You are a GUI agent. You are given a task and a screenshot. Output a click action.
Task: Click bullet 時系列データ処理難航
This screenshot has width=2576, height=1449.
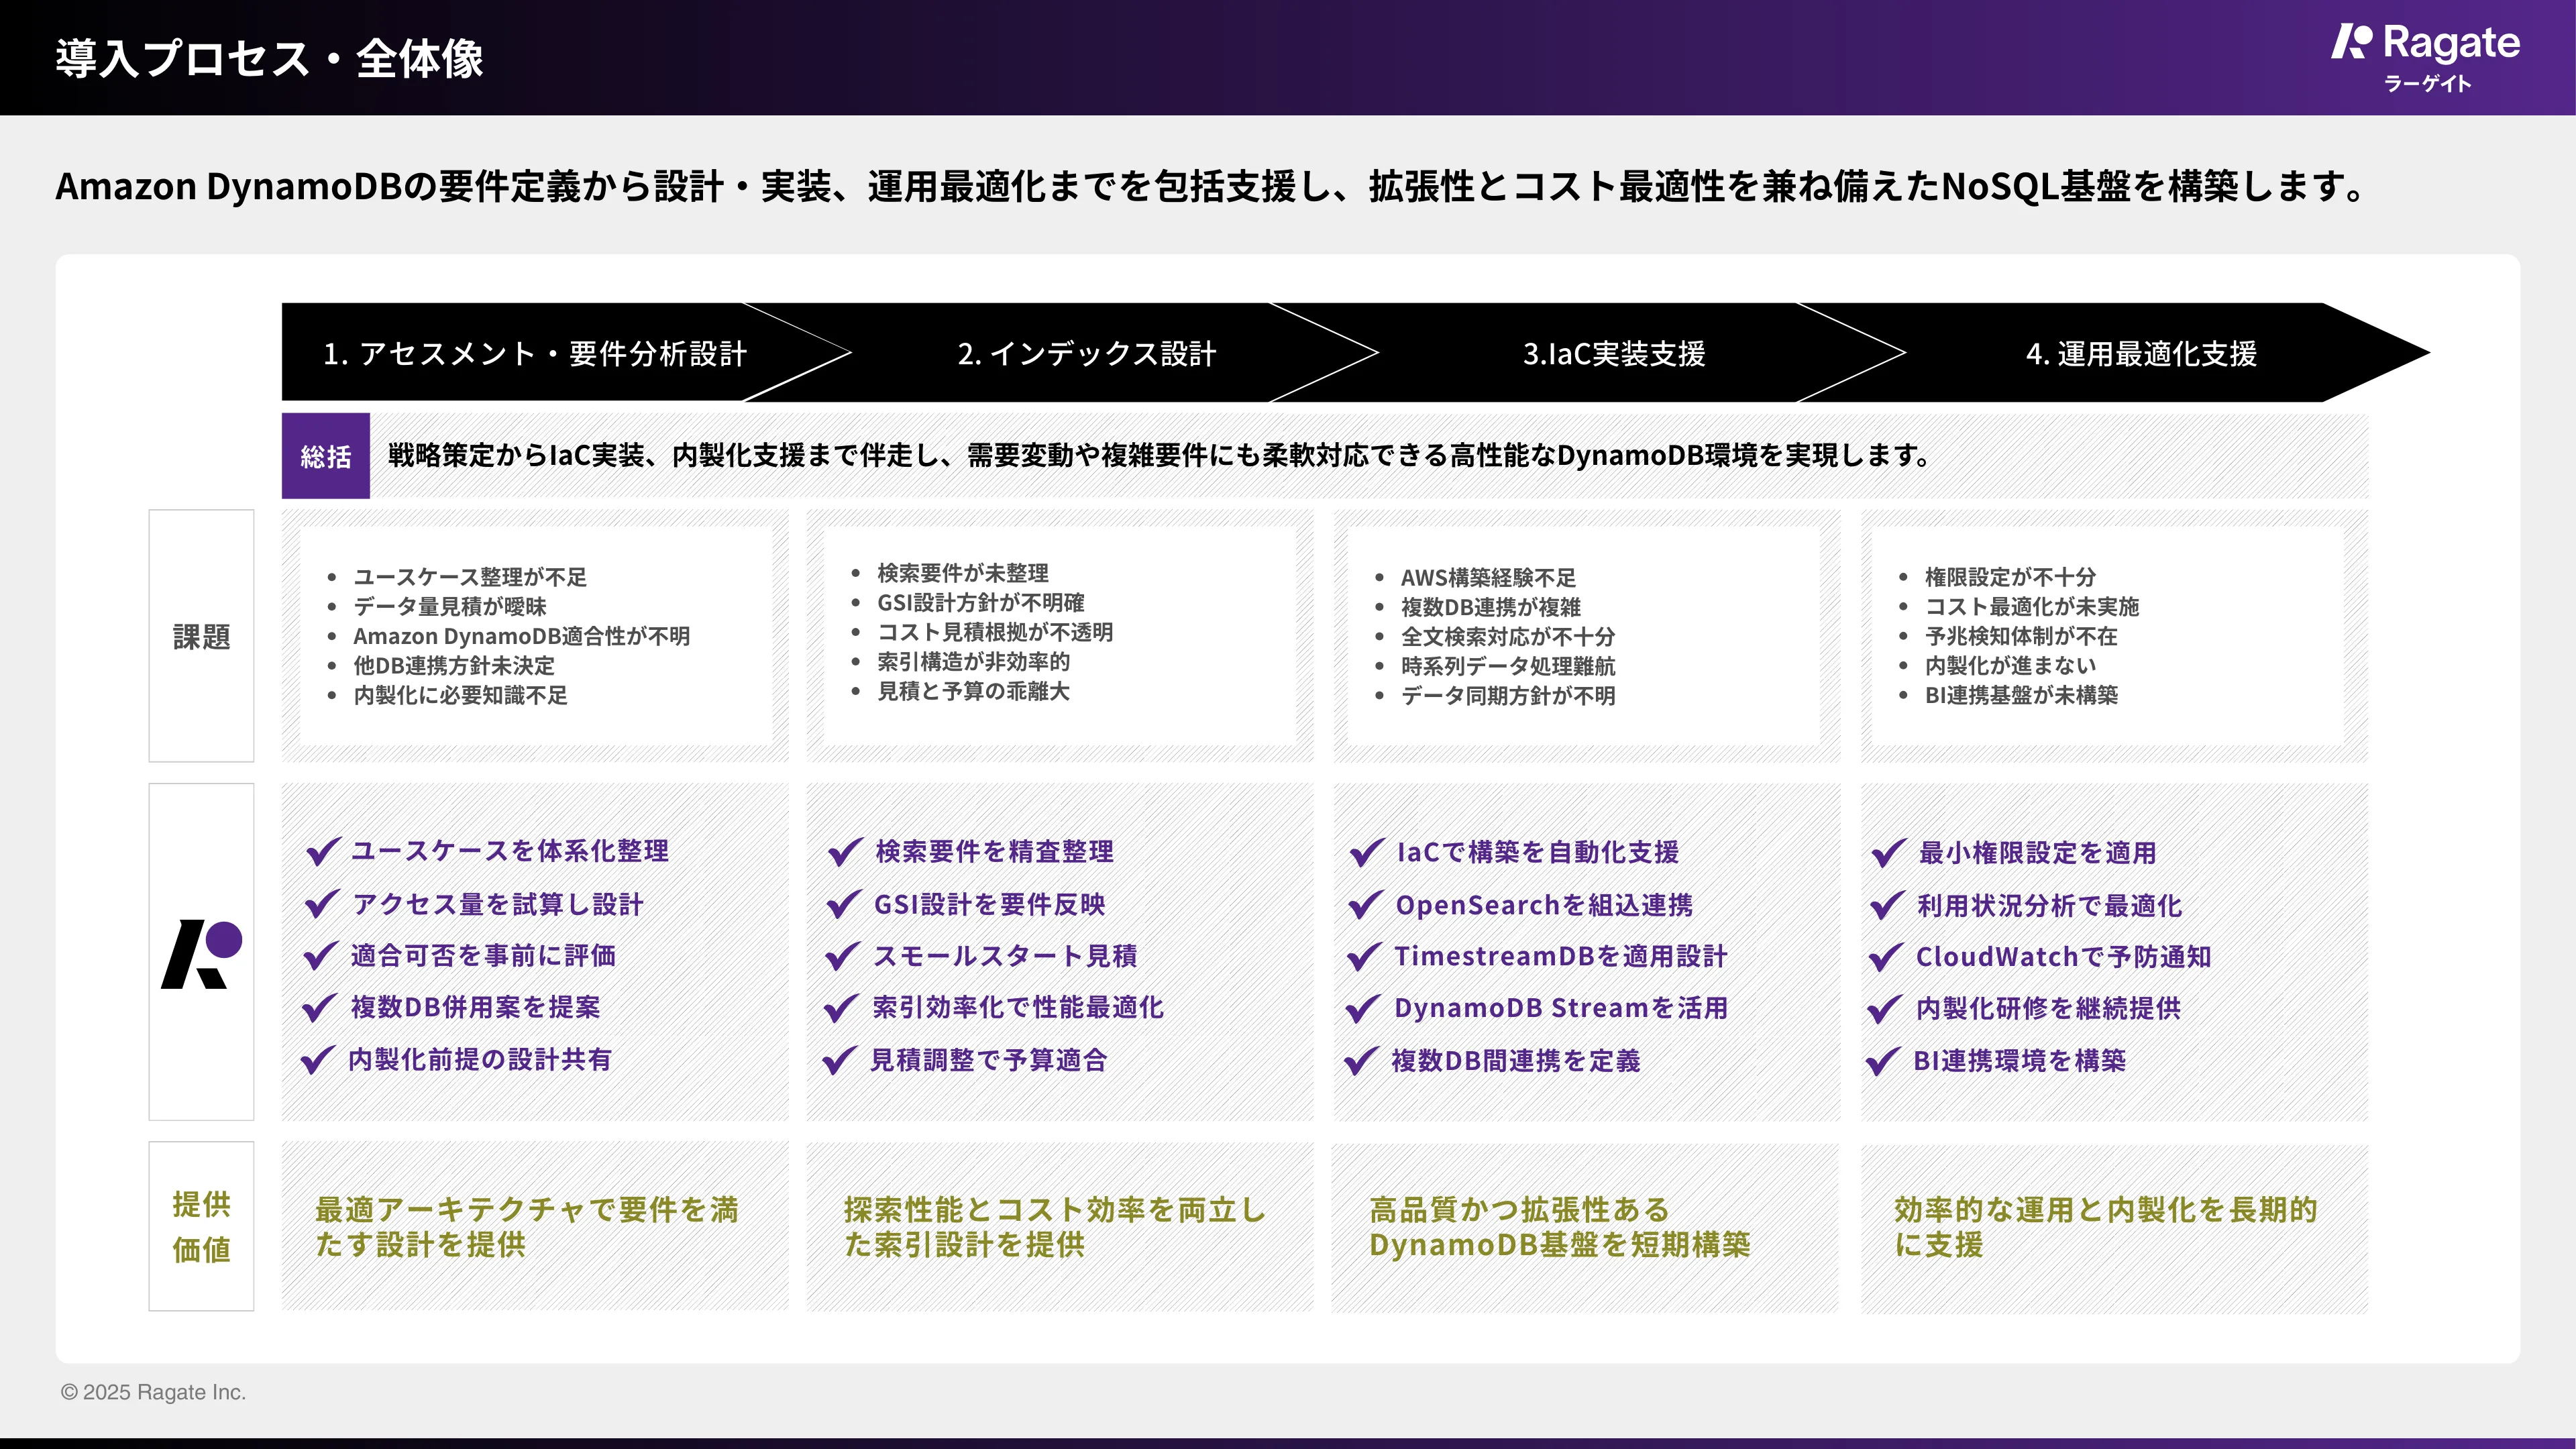tap(1508, 666)
